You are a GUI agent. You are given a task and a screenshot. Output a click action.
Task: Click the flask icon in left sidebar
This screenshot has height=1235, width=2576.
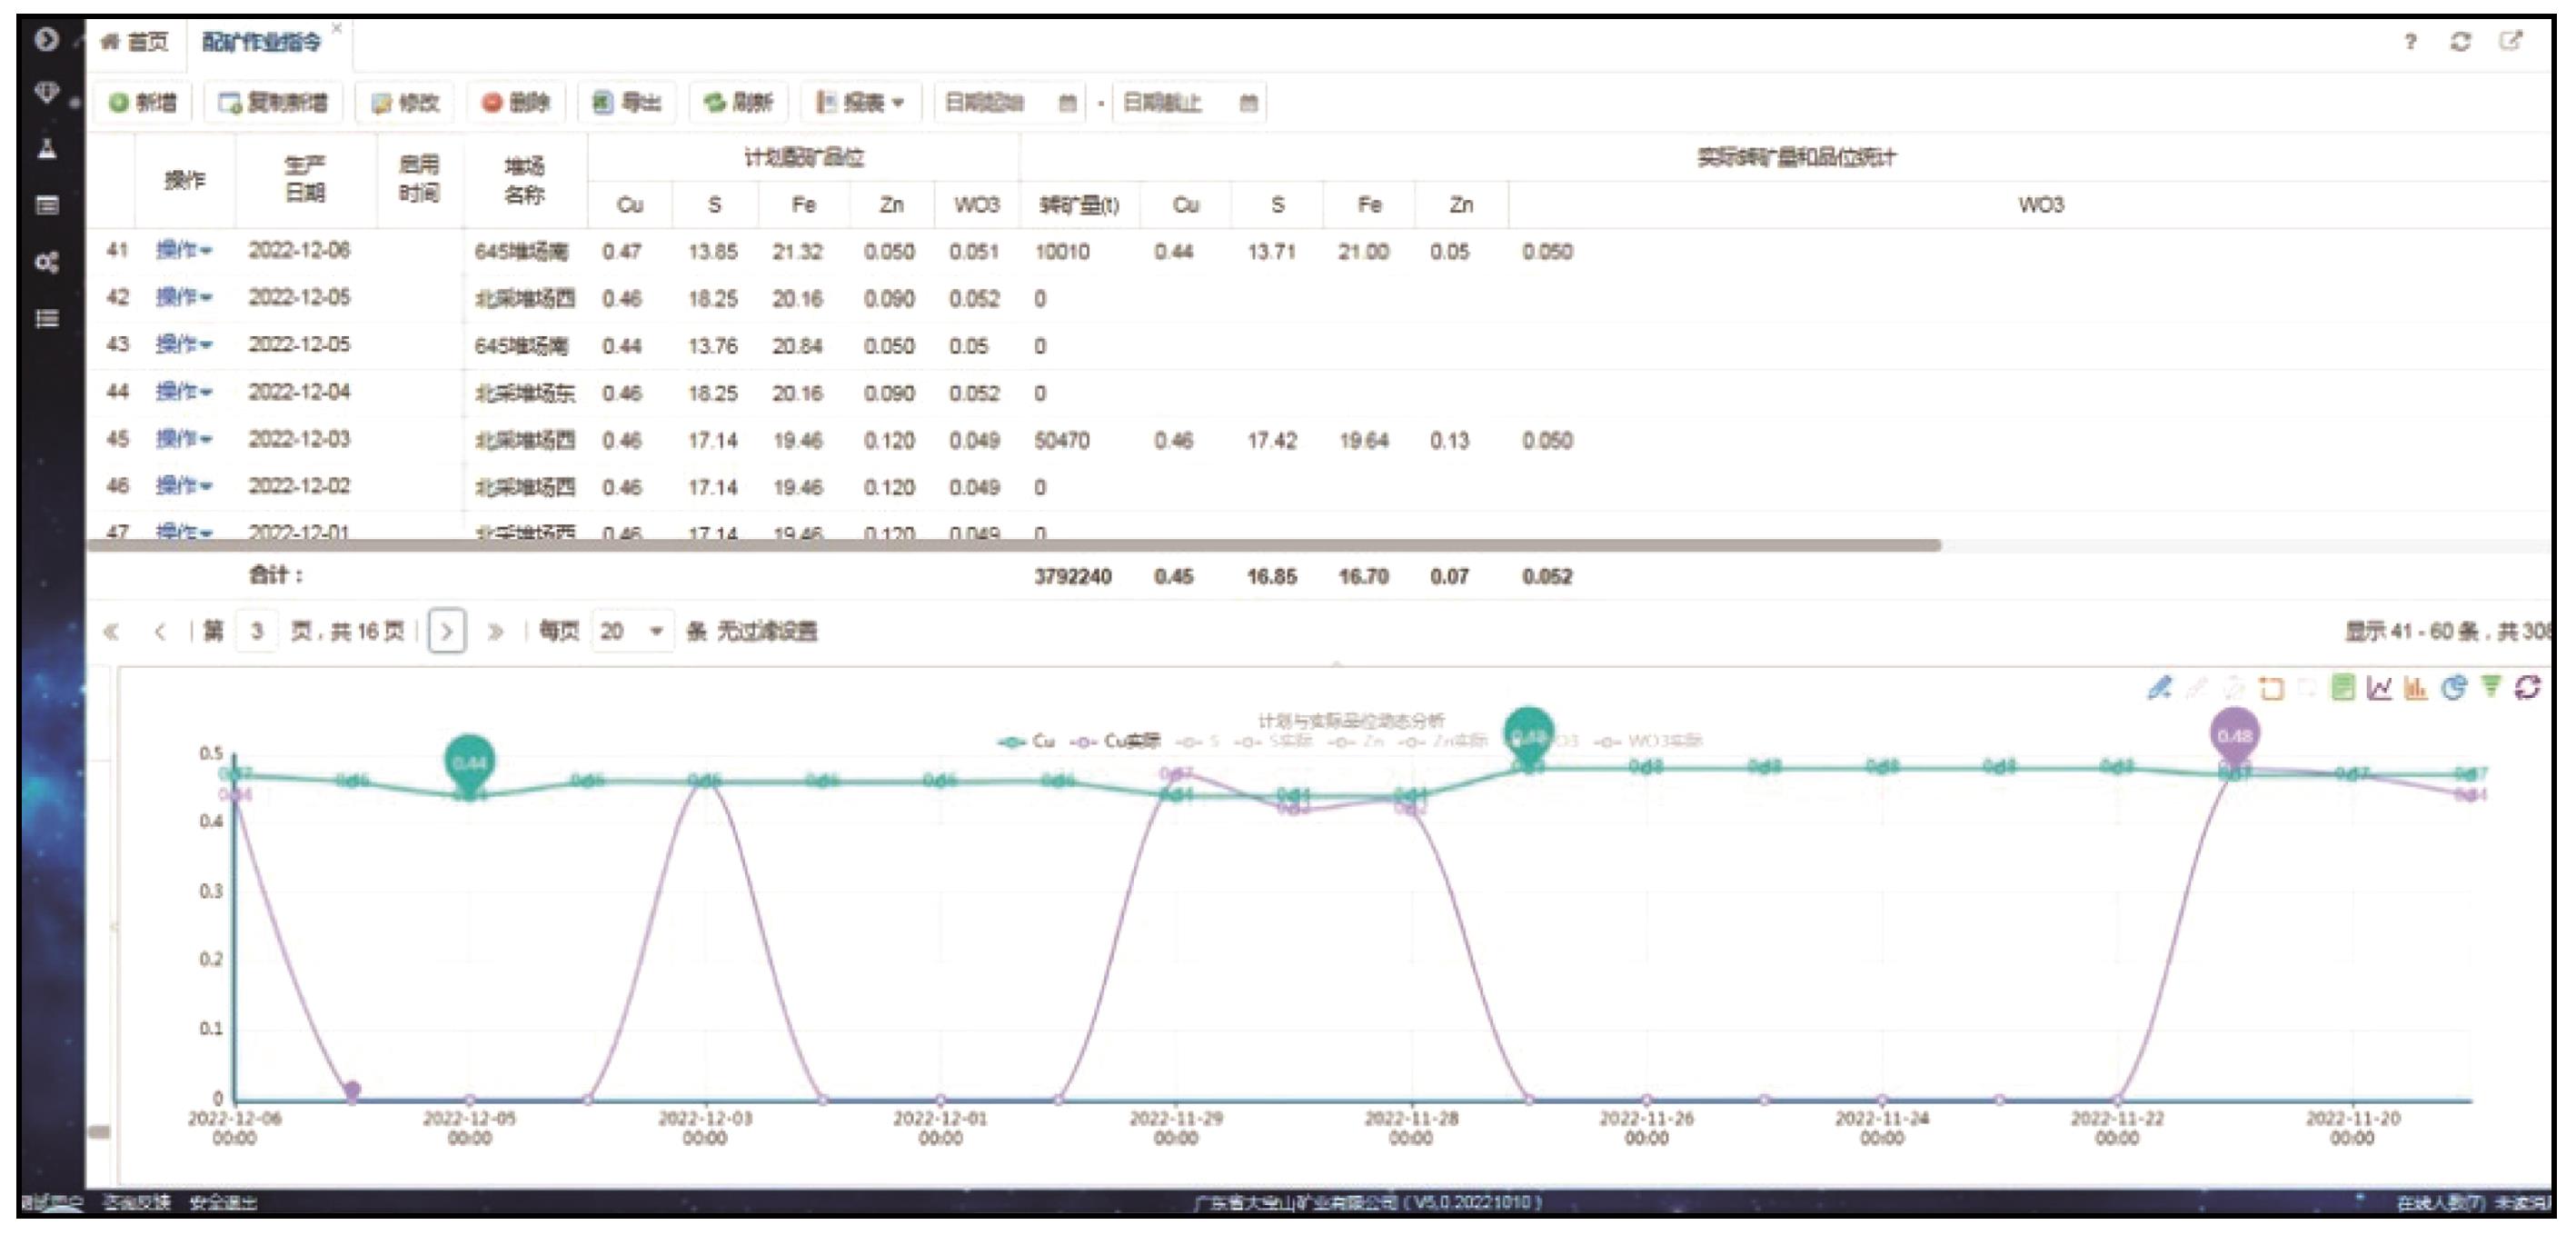(x=46, y=150)
